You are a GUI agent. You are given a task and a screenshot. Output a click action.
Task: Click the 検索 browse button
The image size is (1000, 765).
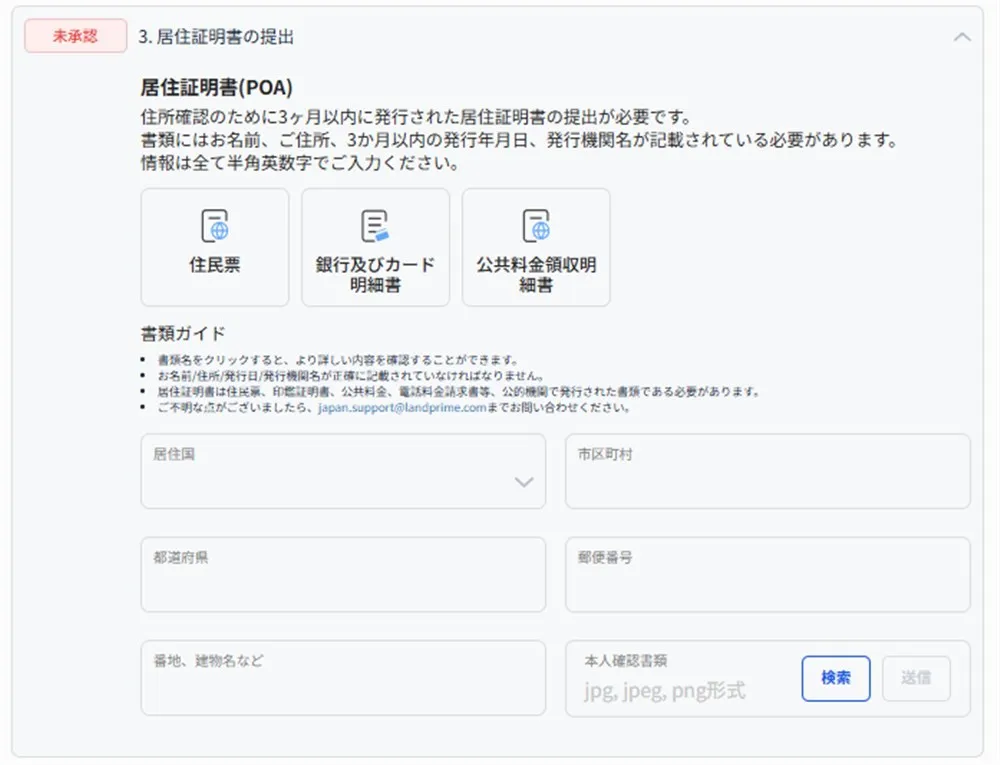pyautogui.click(x=836, y=678)
